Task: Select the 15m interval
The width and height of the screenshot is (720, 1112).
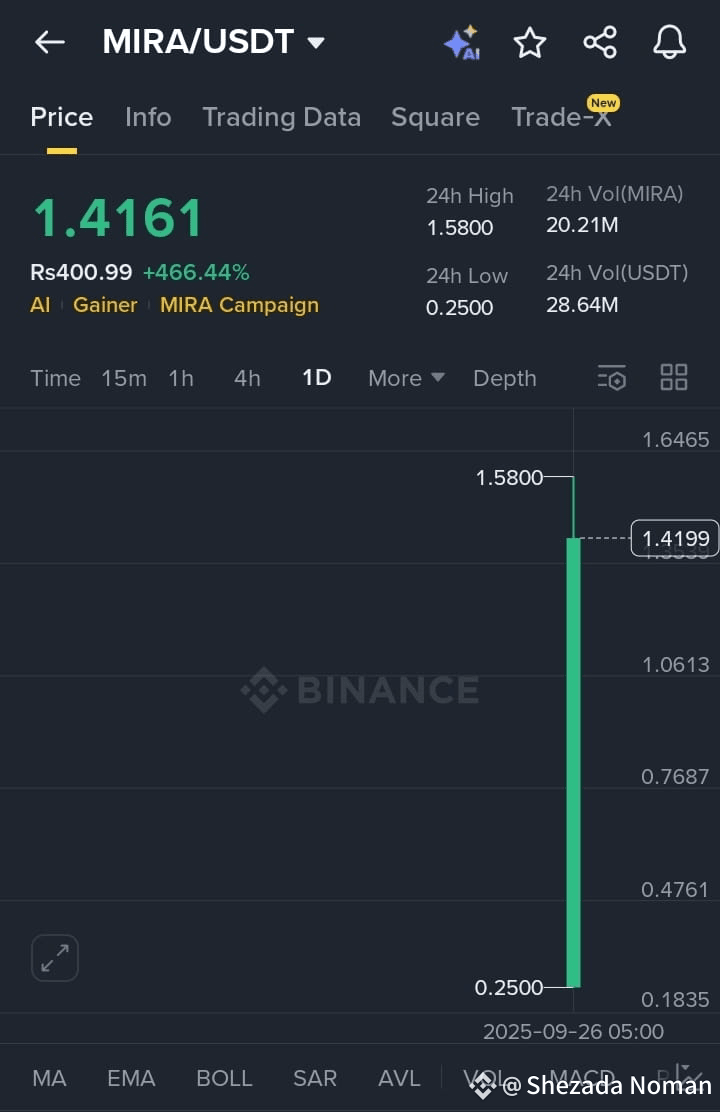Action: click(x=124, y=378)
